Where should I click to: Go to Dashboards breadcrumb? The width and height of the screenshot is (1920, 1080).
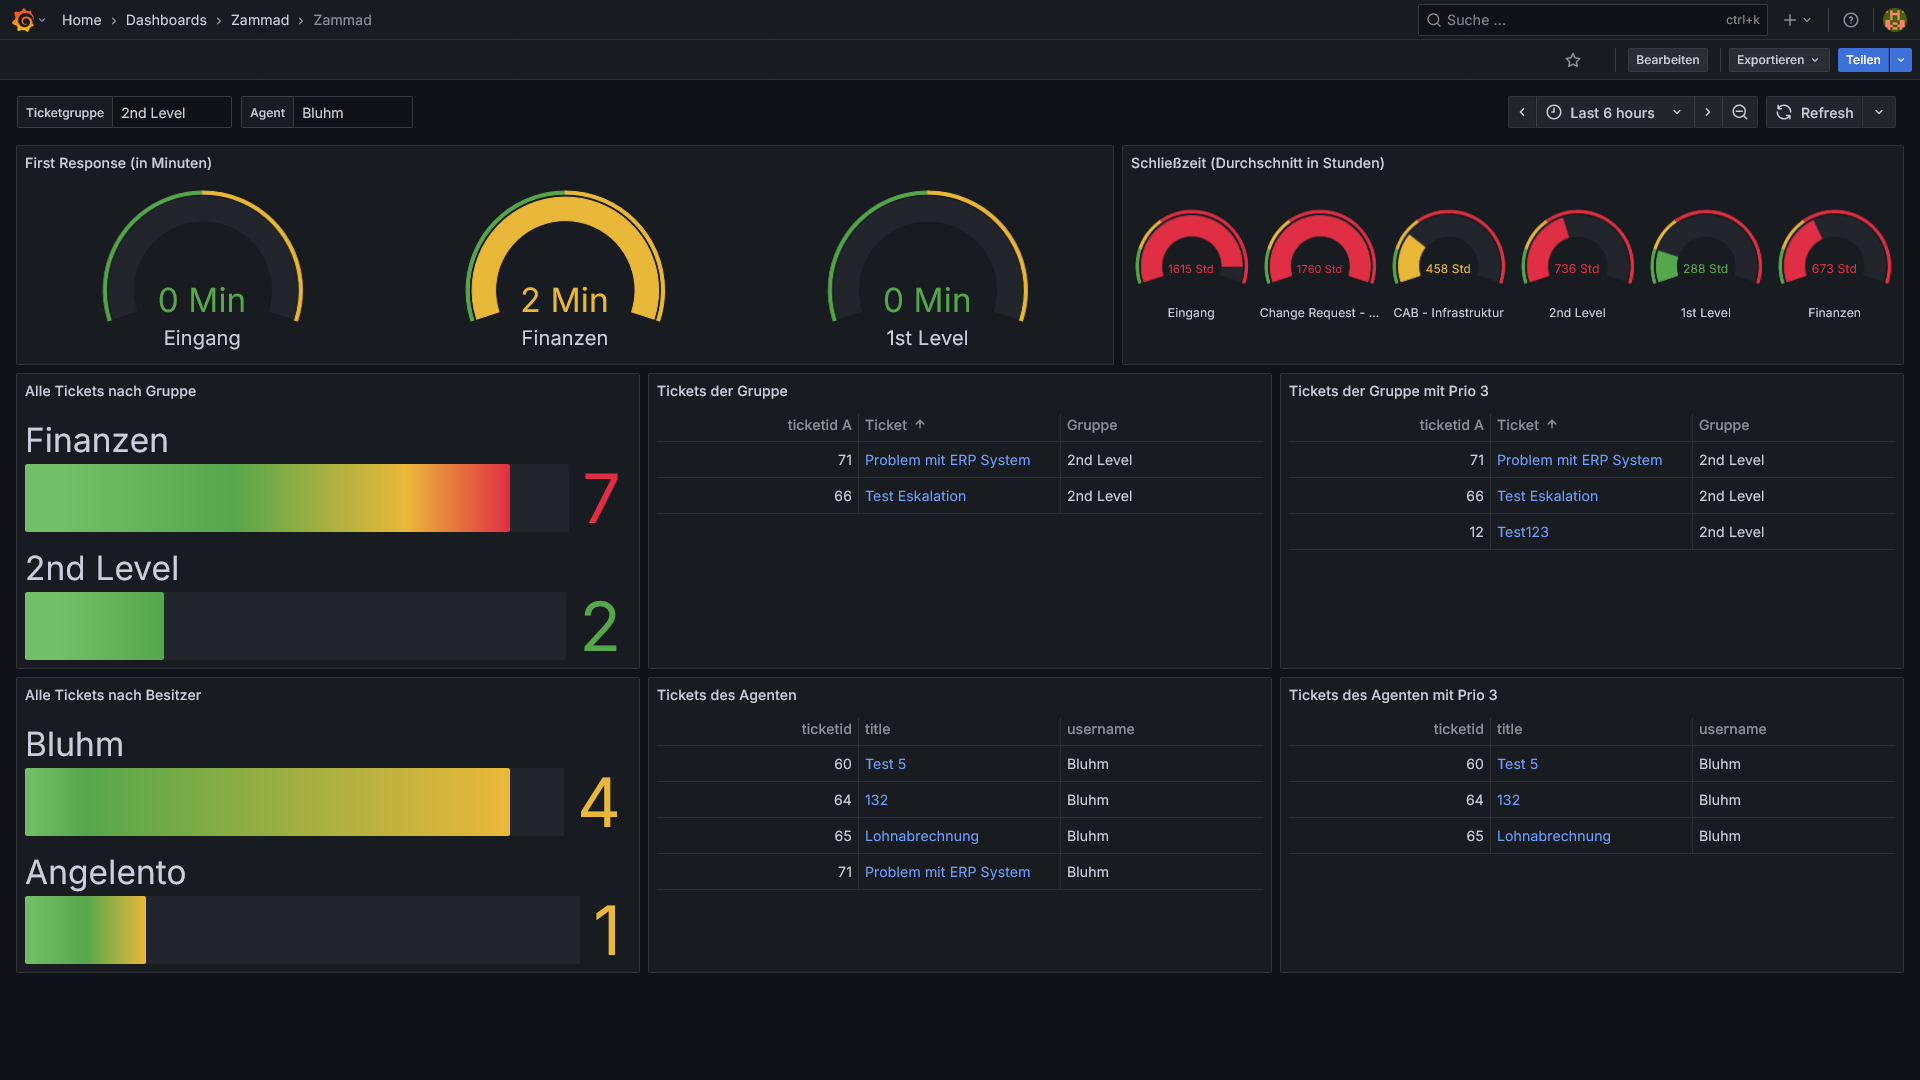(166, 20)
